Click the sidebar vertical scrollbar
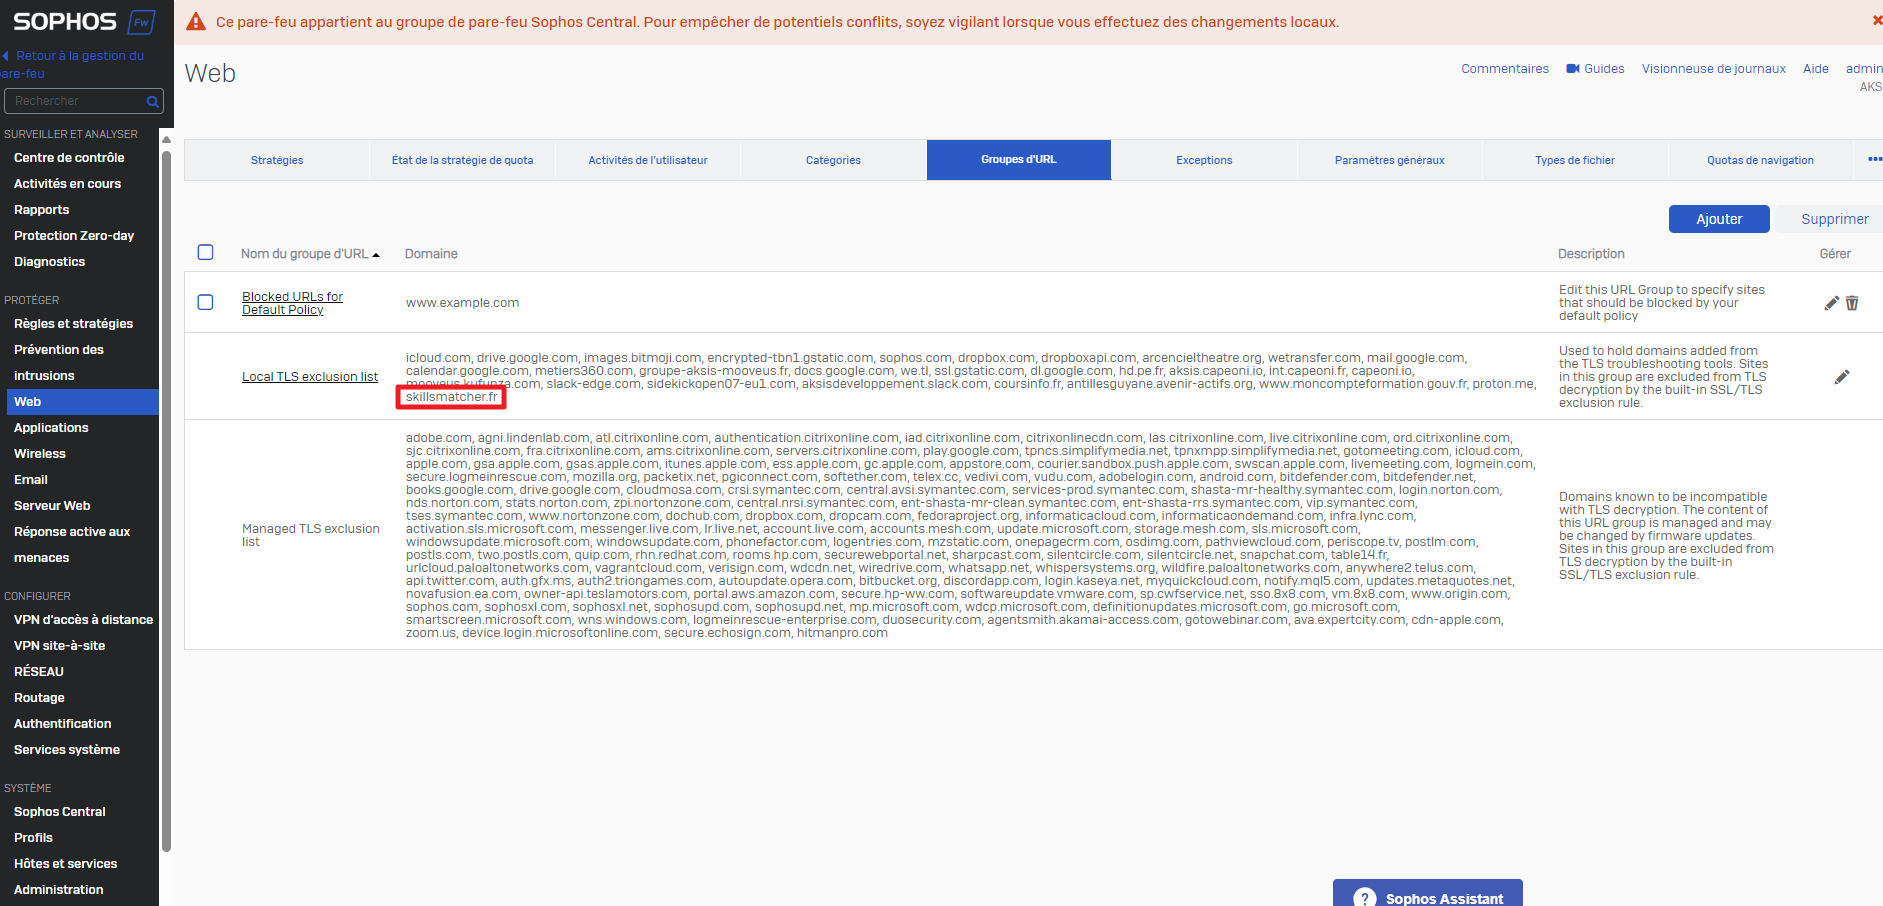The height and width of the screenshot is (906, 1883). click(x=167, y=500)
